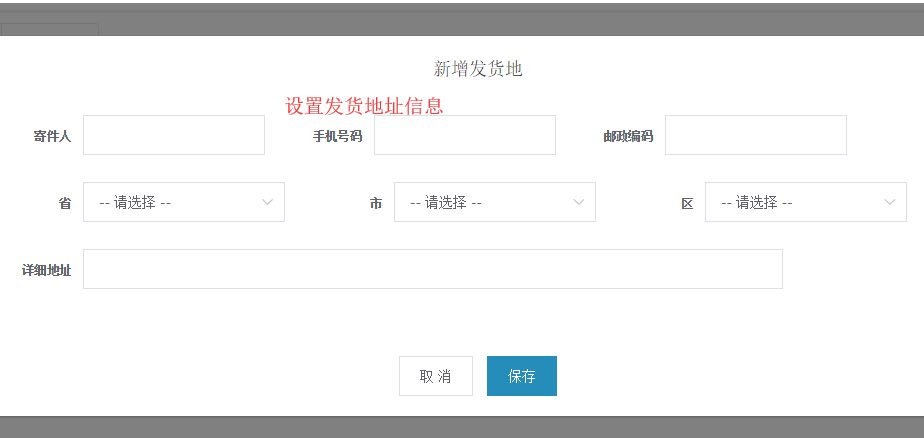Open the 区 district dropdown

click(806, 202)
